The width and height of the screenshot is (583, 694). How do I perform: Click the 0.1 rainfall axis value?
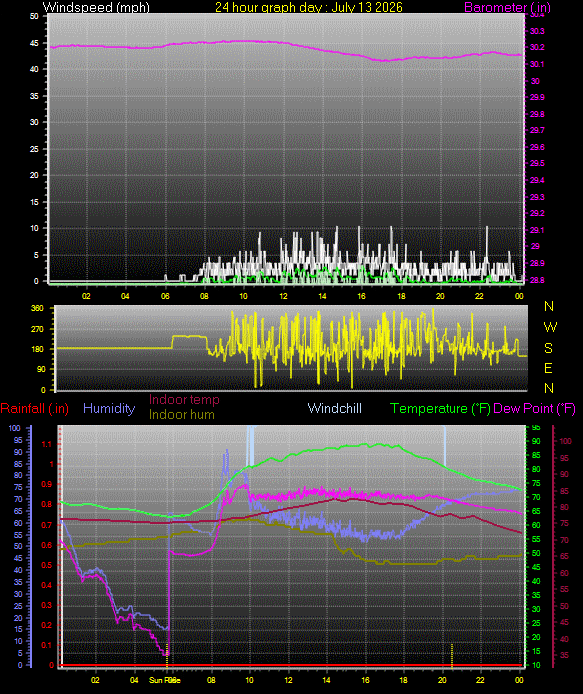click(x=46, y=645)
